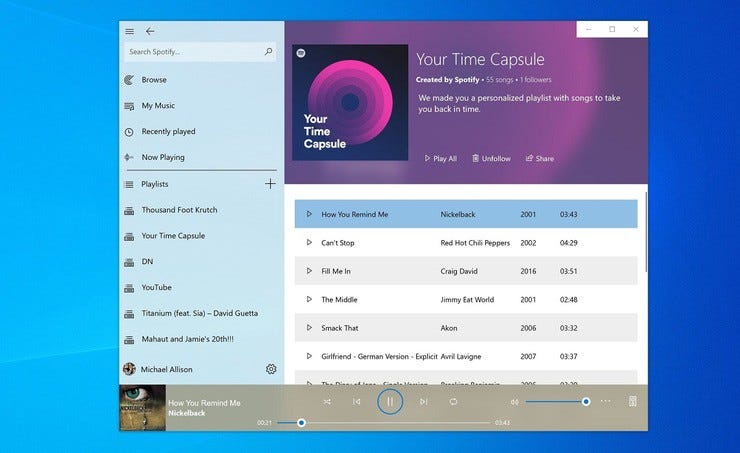Click the track list scrollbar
Screen dimensions: 740x453
tap(646, 231)
